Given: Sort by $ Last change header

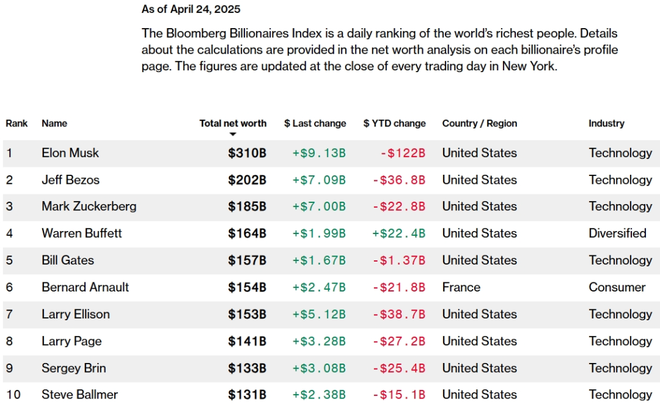Looking at the screenshot, I should coord(315,124).
